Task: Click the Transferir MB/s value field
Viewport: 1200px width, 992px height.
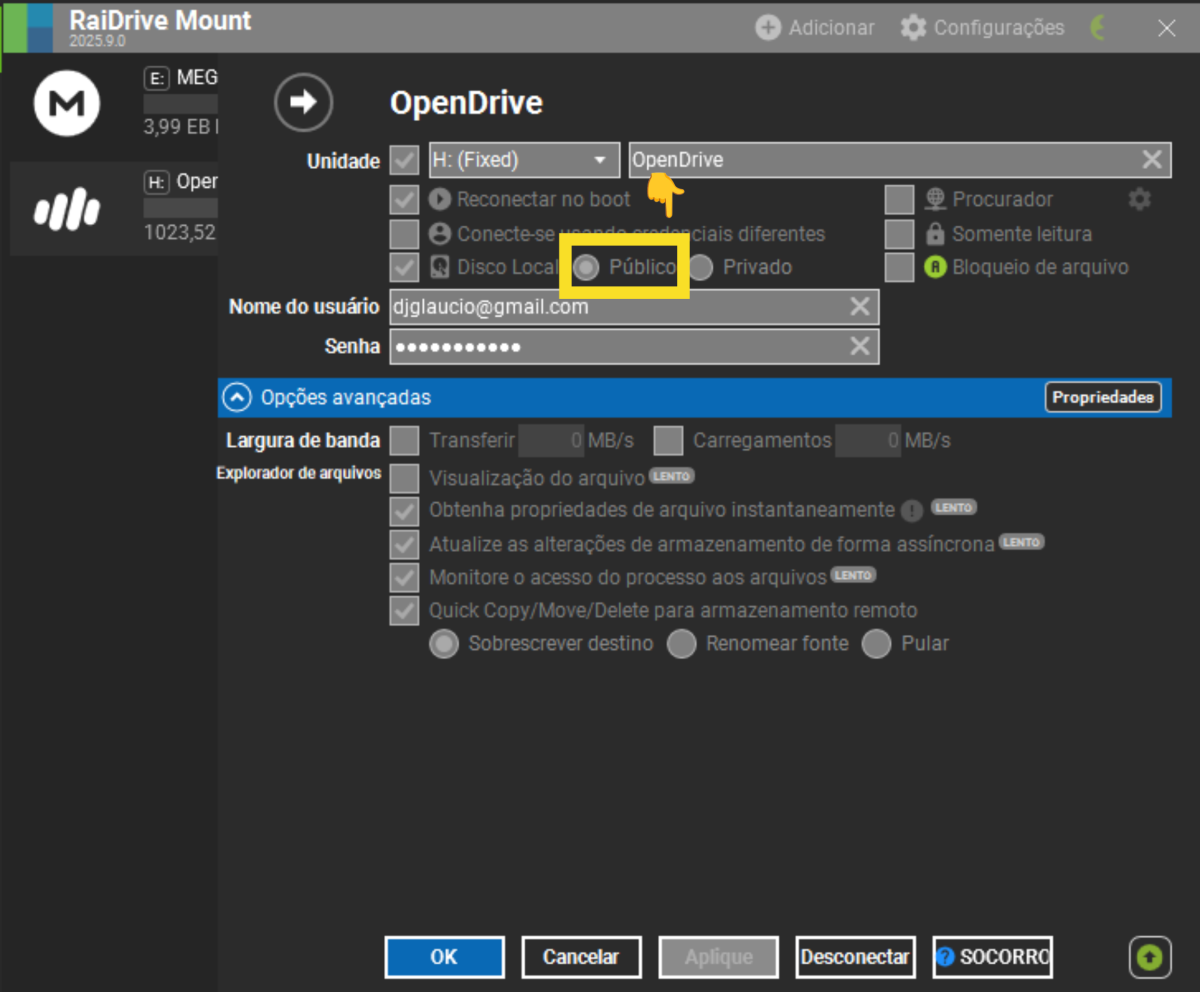Action: [552, 440]
